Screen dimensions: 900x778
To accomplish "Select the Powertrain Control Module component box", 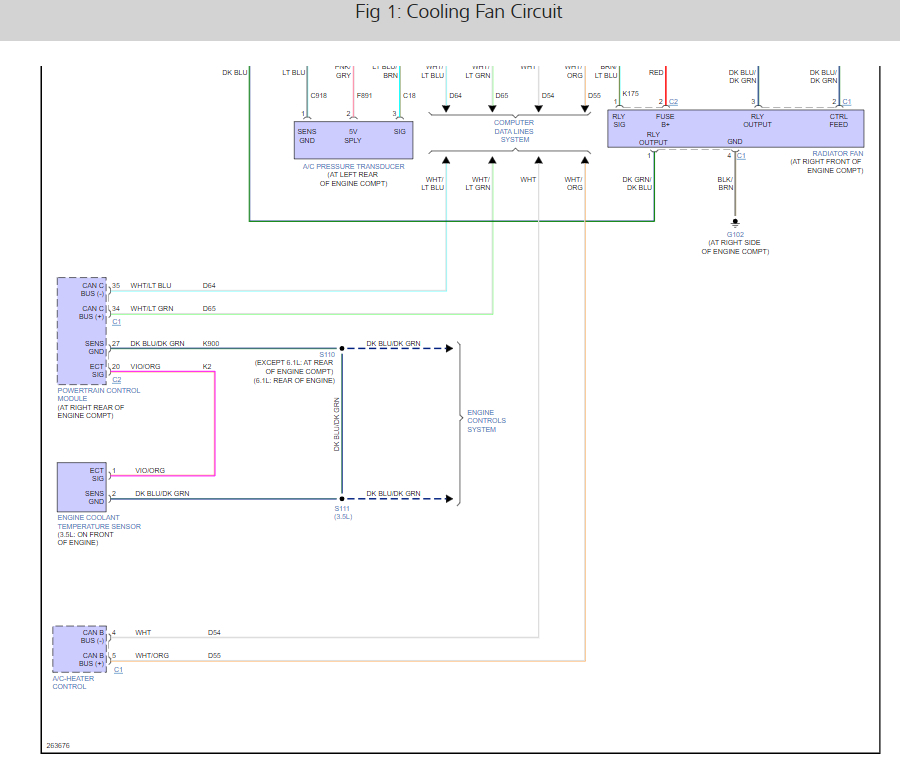I will (82, 331).
